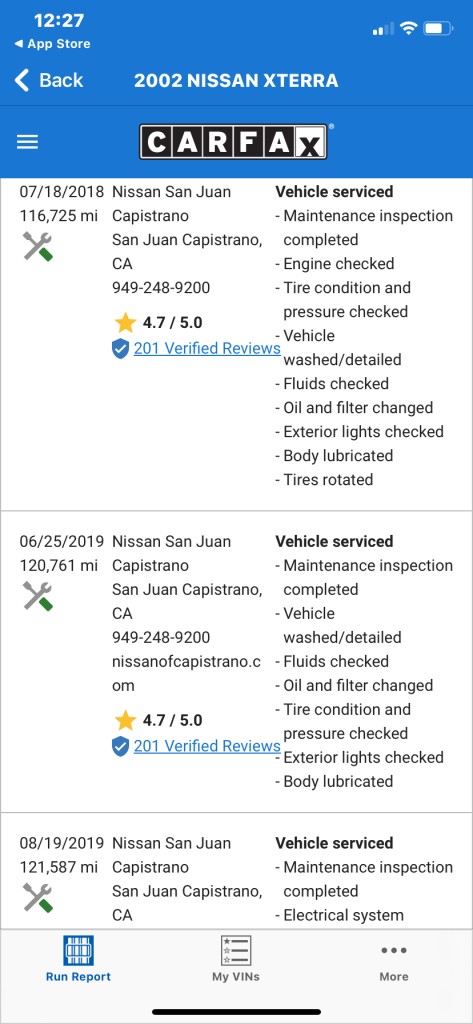
Task: Tap wrench icon for 08/19/2019 service
Action: (38, 898)
